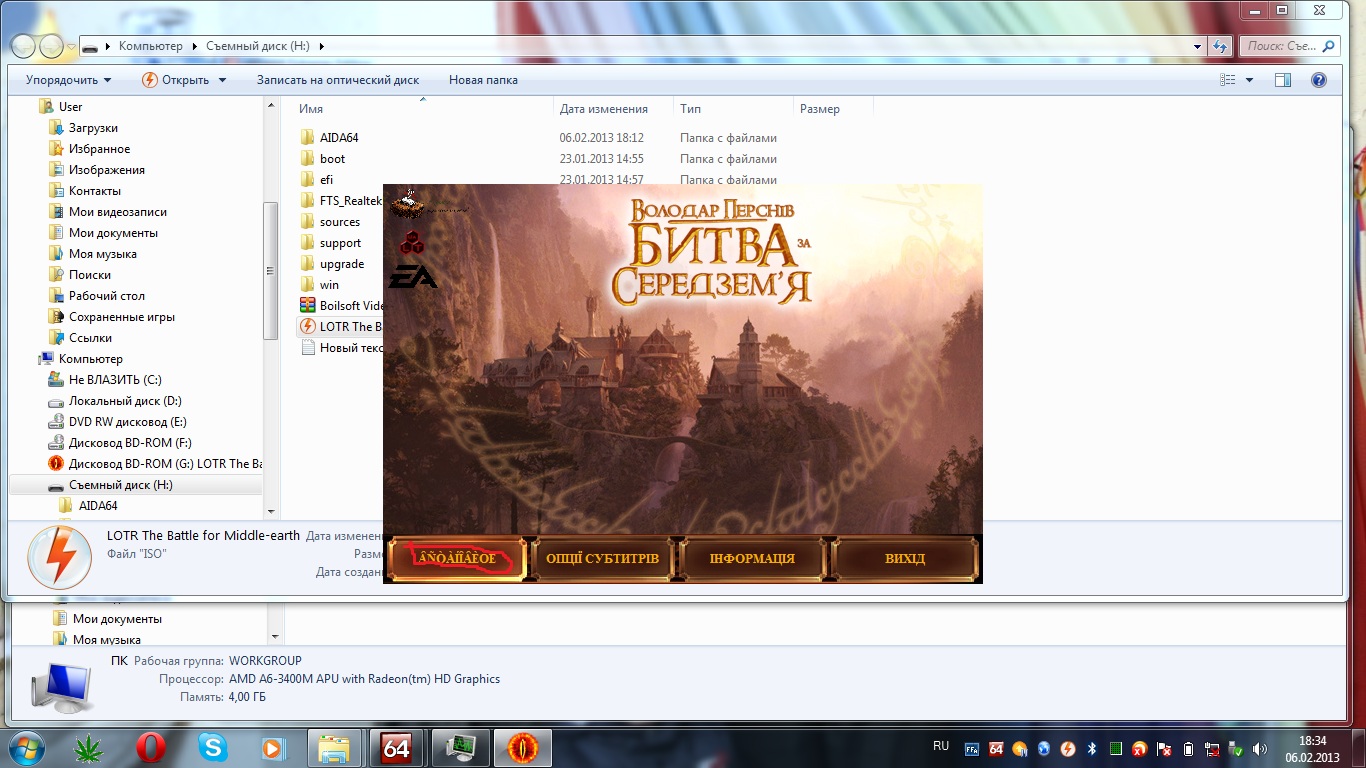Viewport: 1366px width, 768px height.
Task: Create a folder with Новая папка
Action: tap(483, 80)
